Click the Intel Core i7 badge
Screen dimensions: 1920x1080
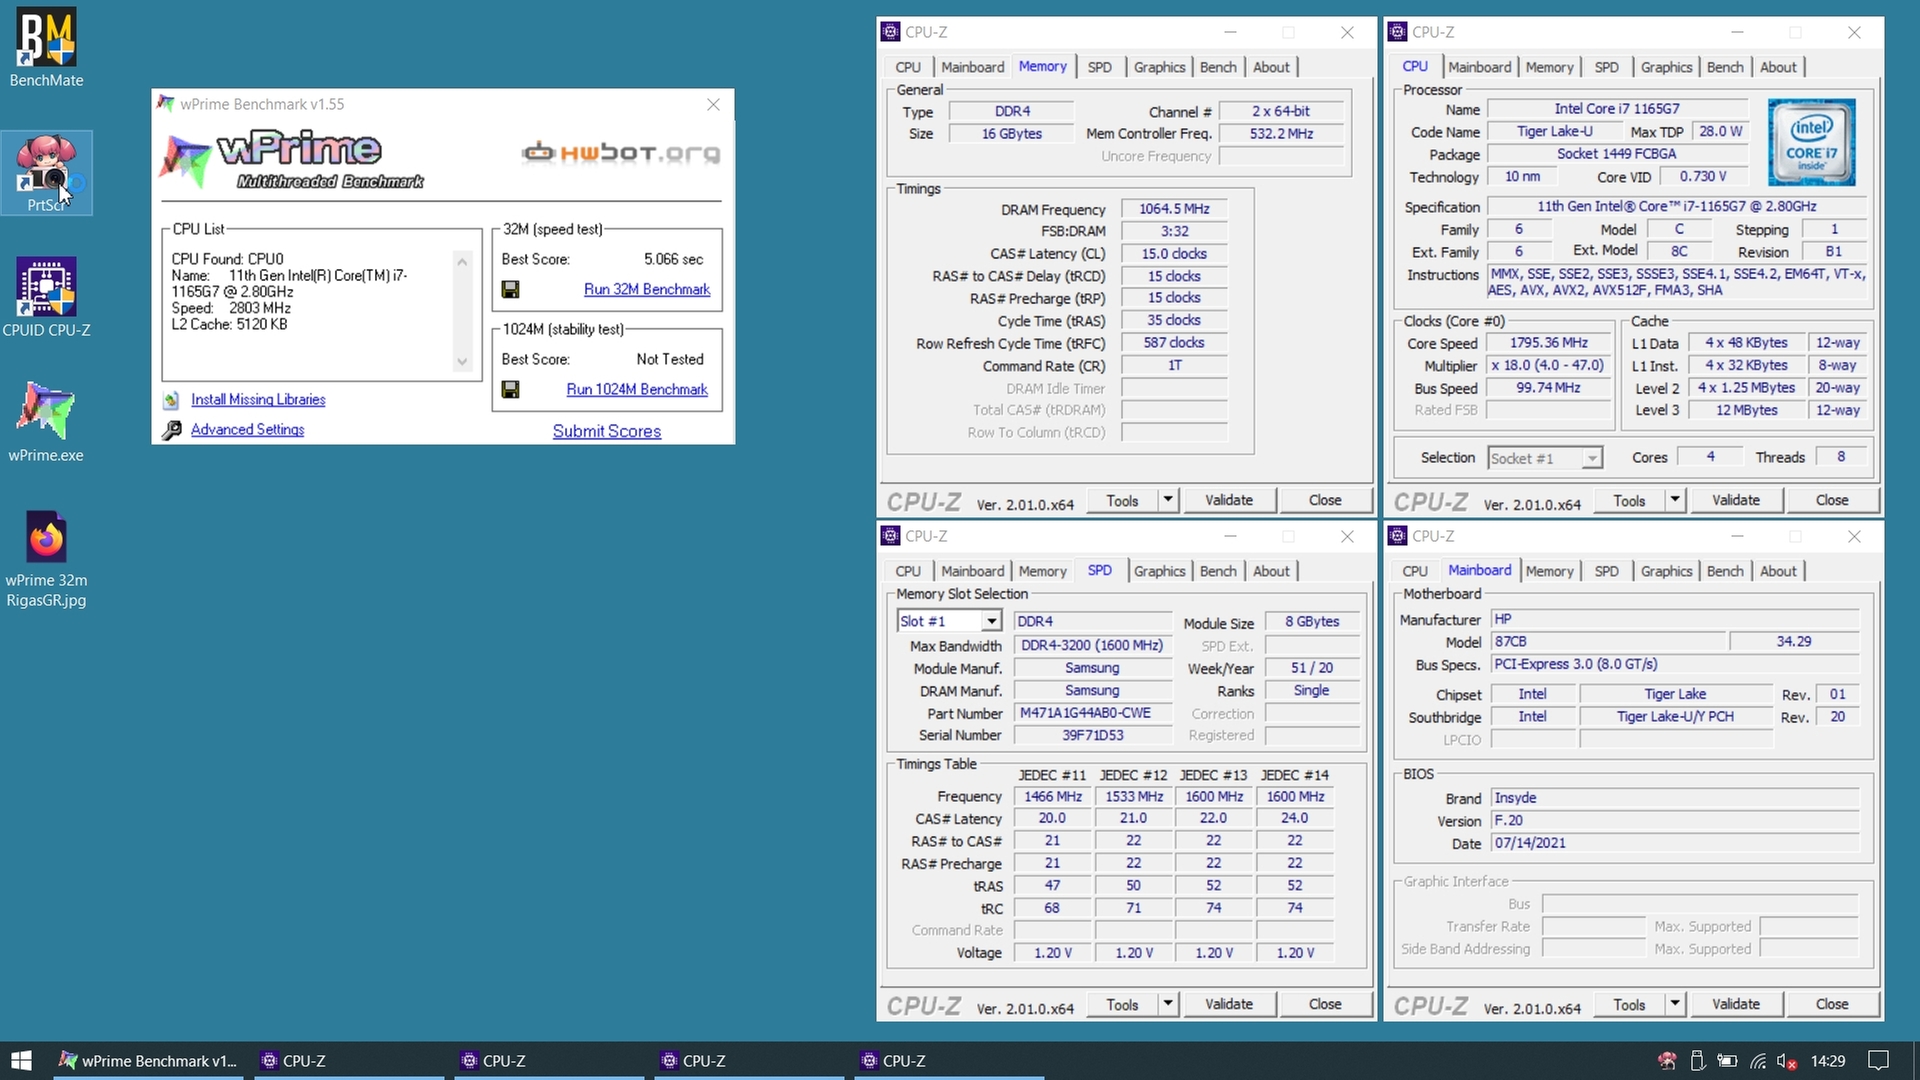click(x=1811, y=142)
